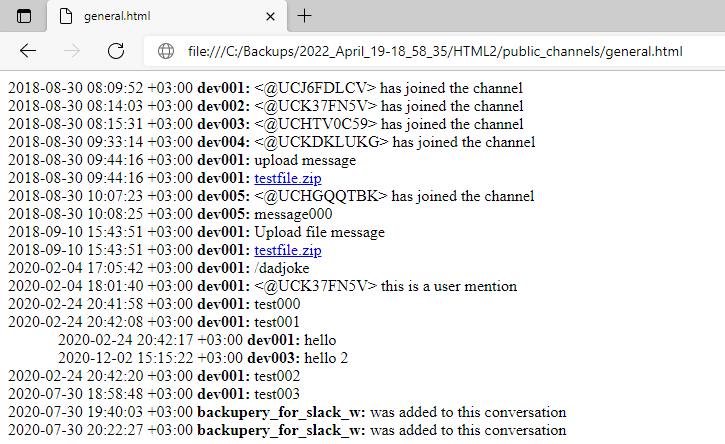Screen dimensions: 725x444
Task: Click the globe site info icon
Action: coord(166,51)
